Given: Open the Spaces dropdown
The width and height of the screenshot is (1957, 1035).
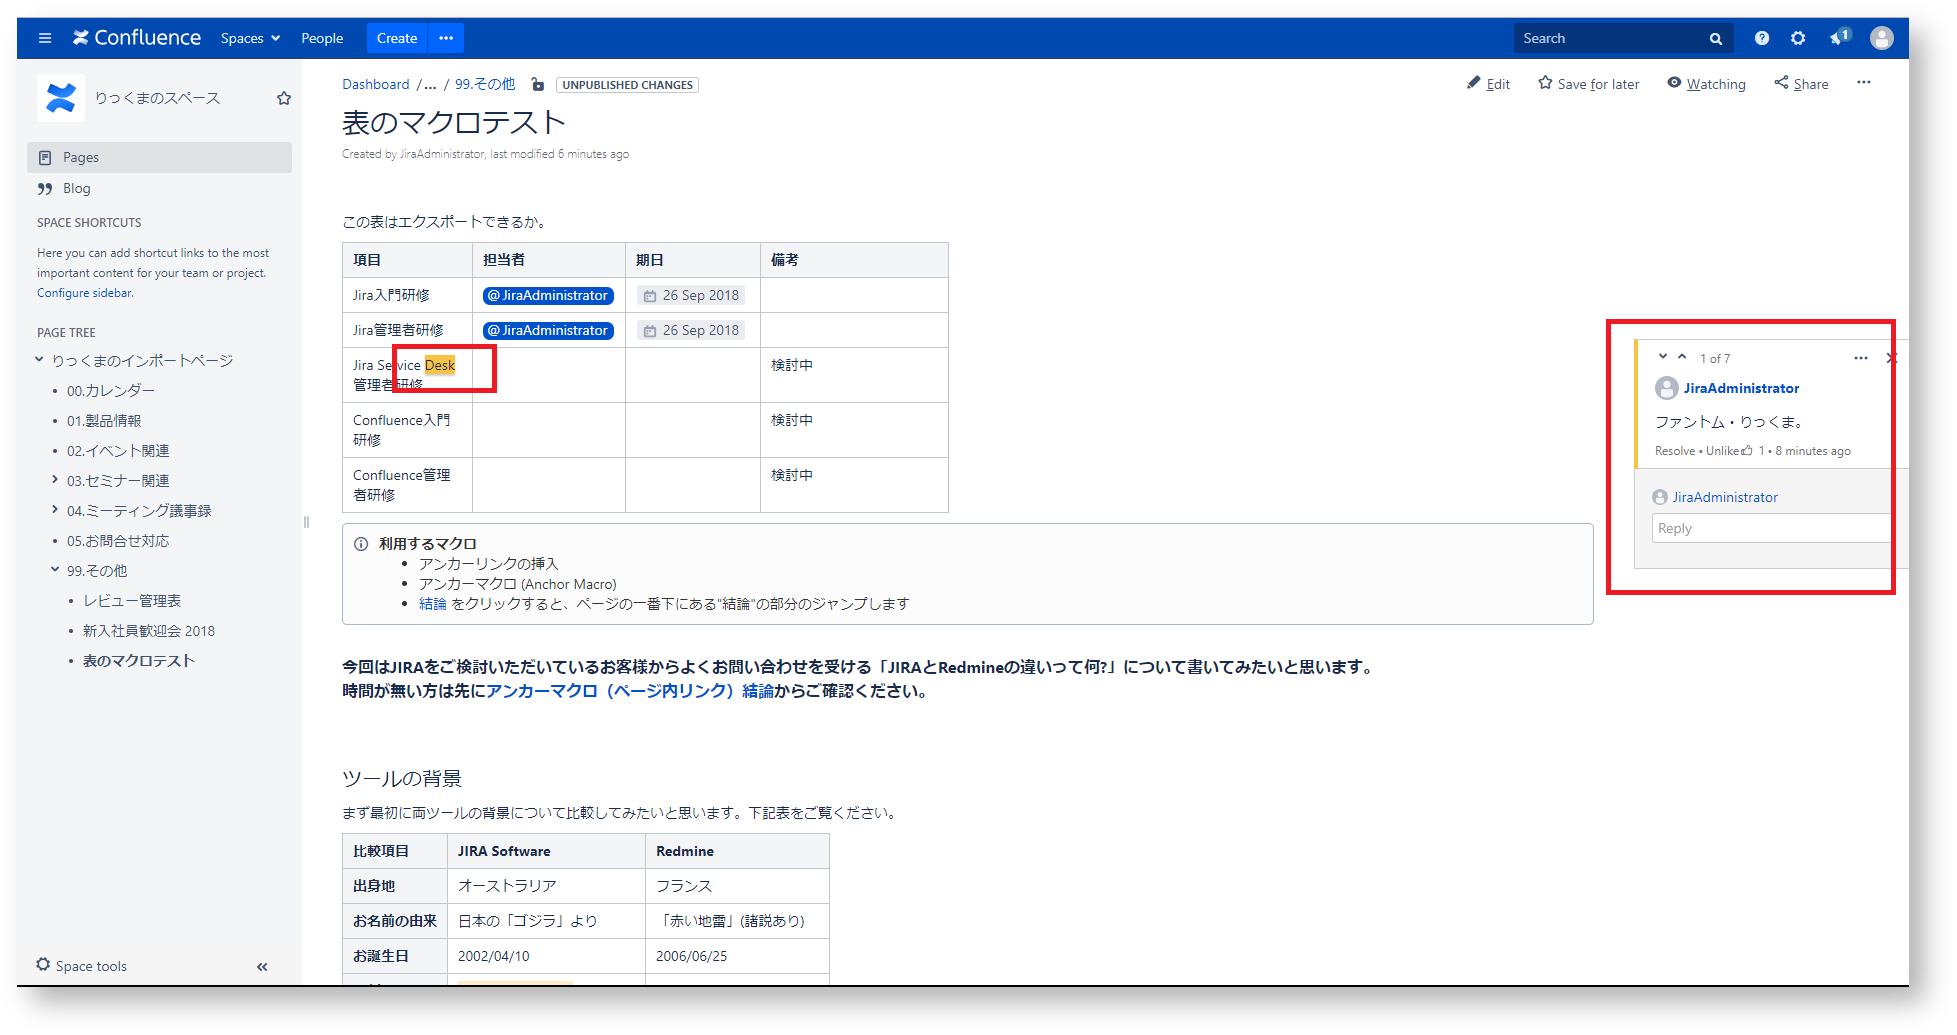Looking at the screenshot, I should click(250, 38).
